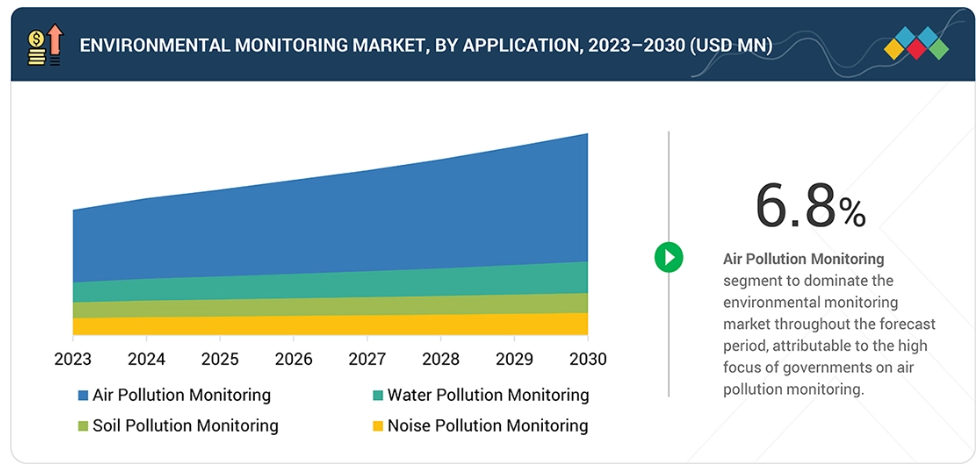Toggle Noise Pollution Monitoring legend label
978x467 pixels.
coord(487,426)
